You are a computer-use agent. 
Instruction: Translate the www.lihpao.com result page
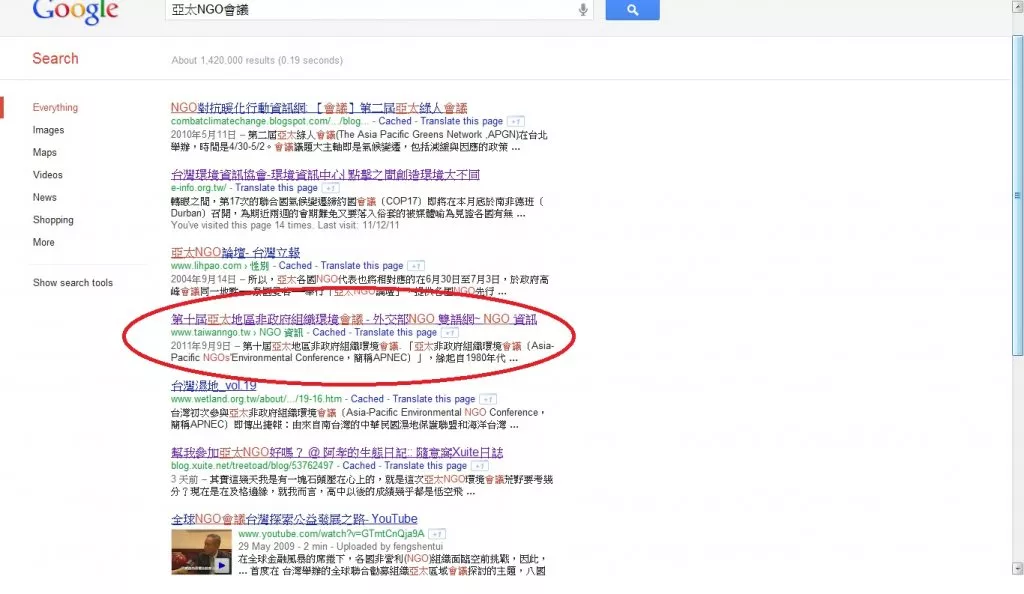[362, 266]
